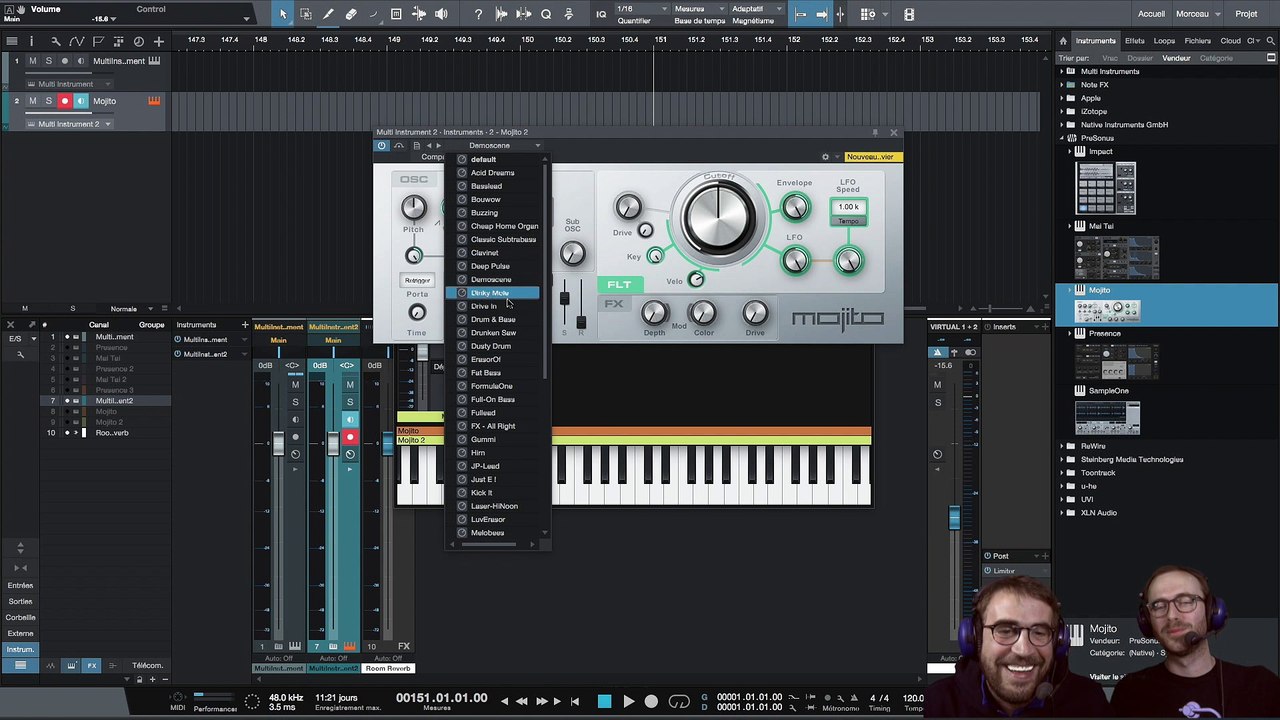Select Dinky Mole preset from list

pos(492,293)
